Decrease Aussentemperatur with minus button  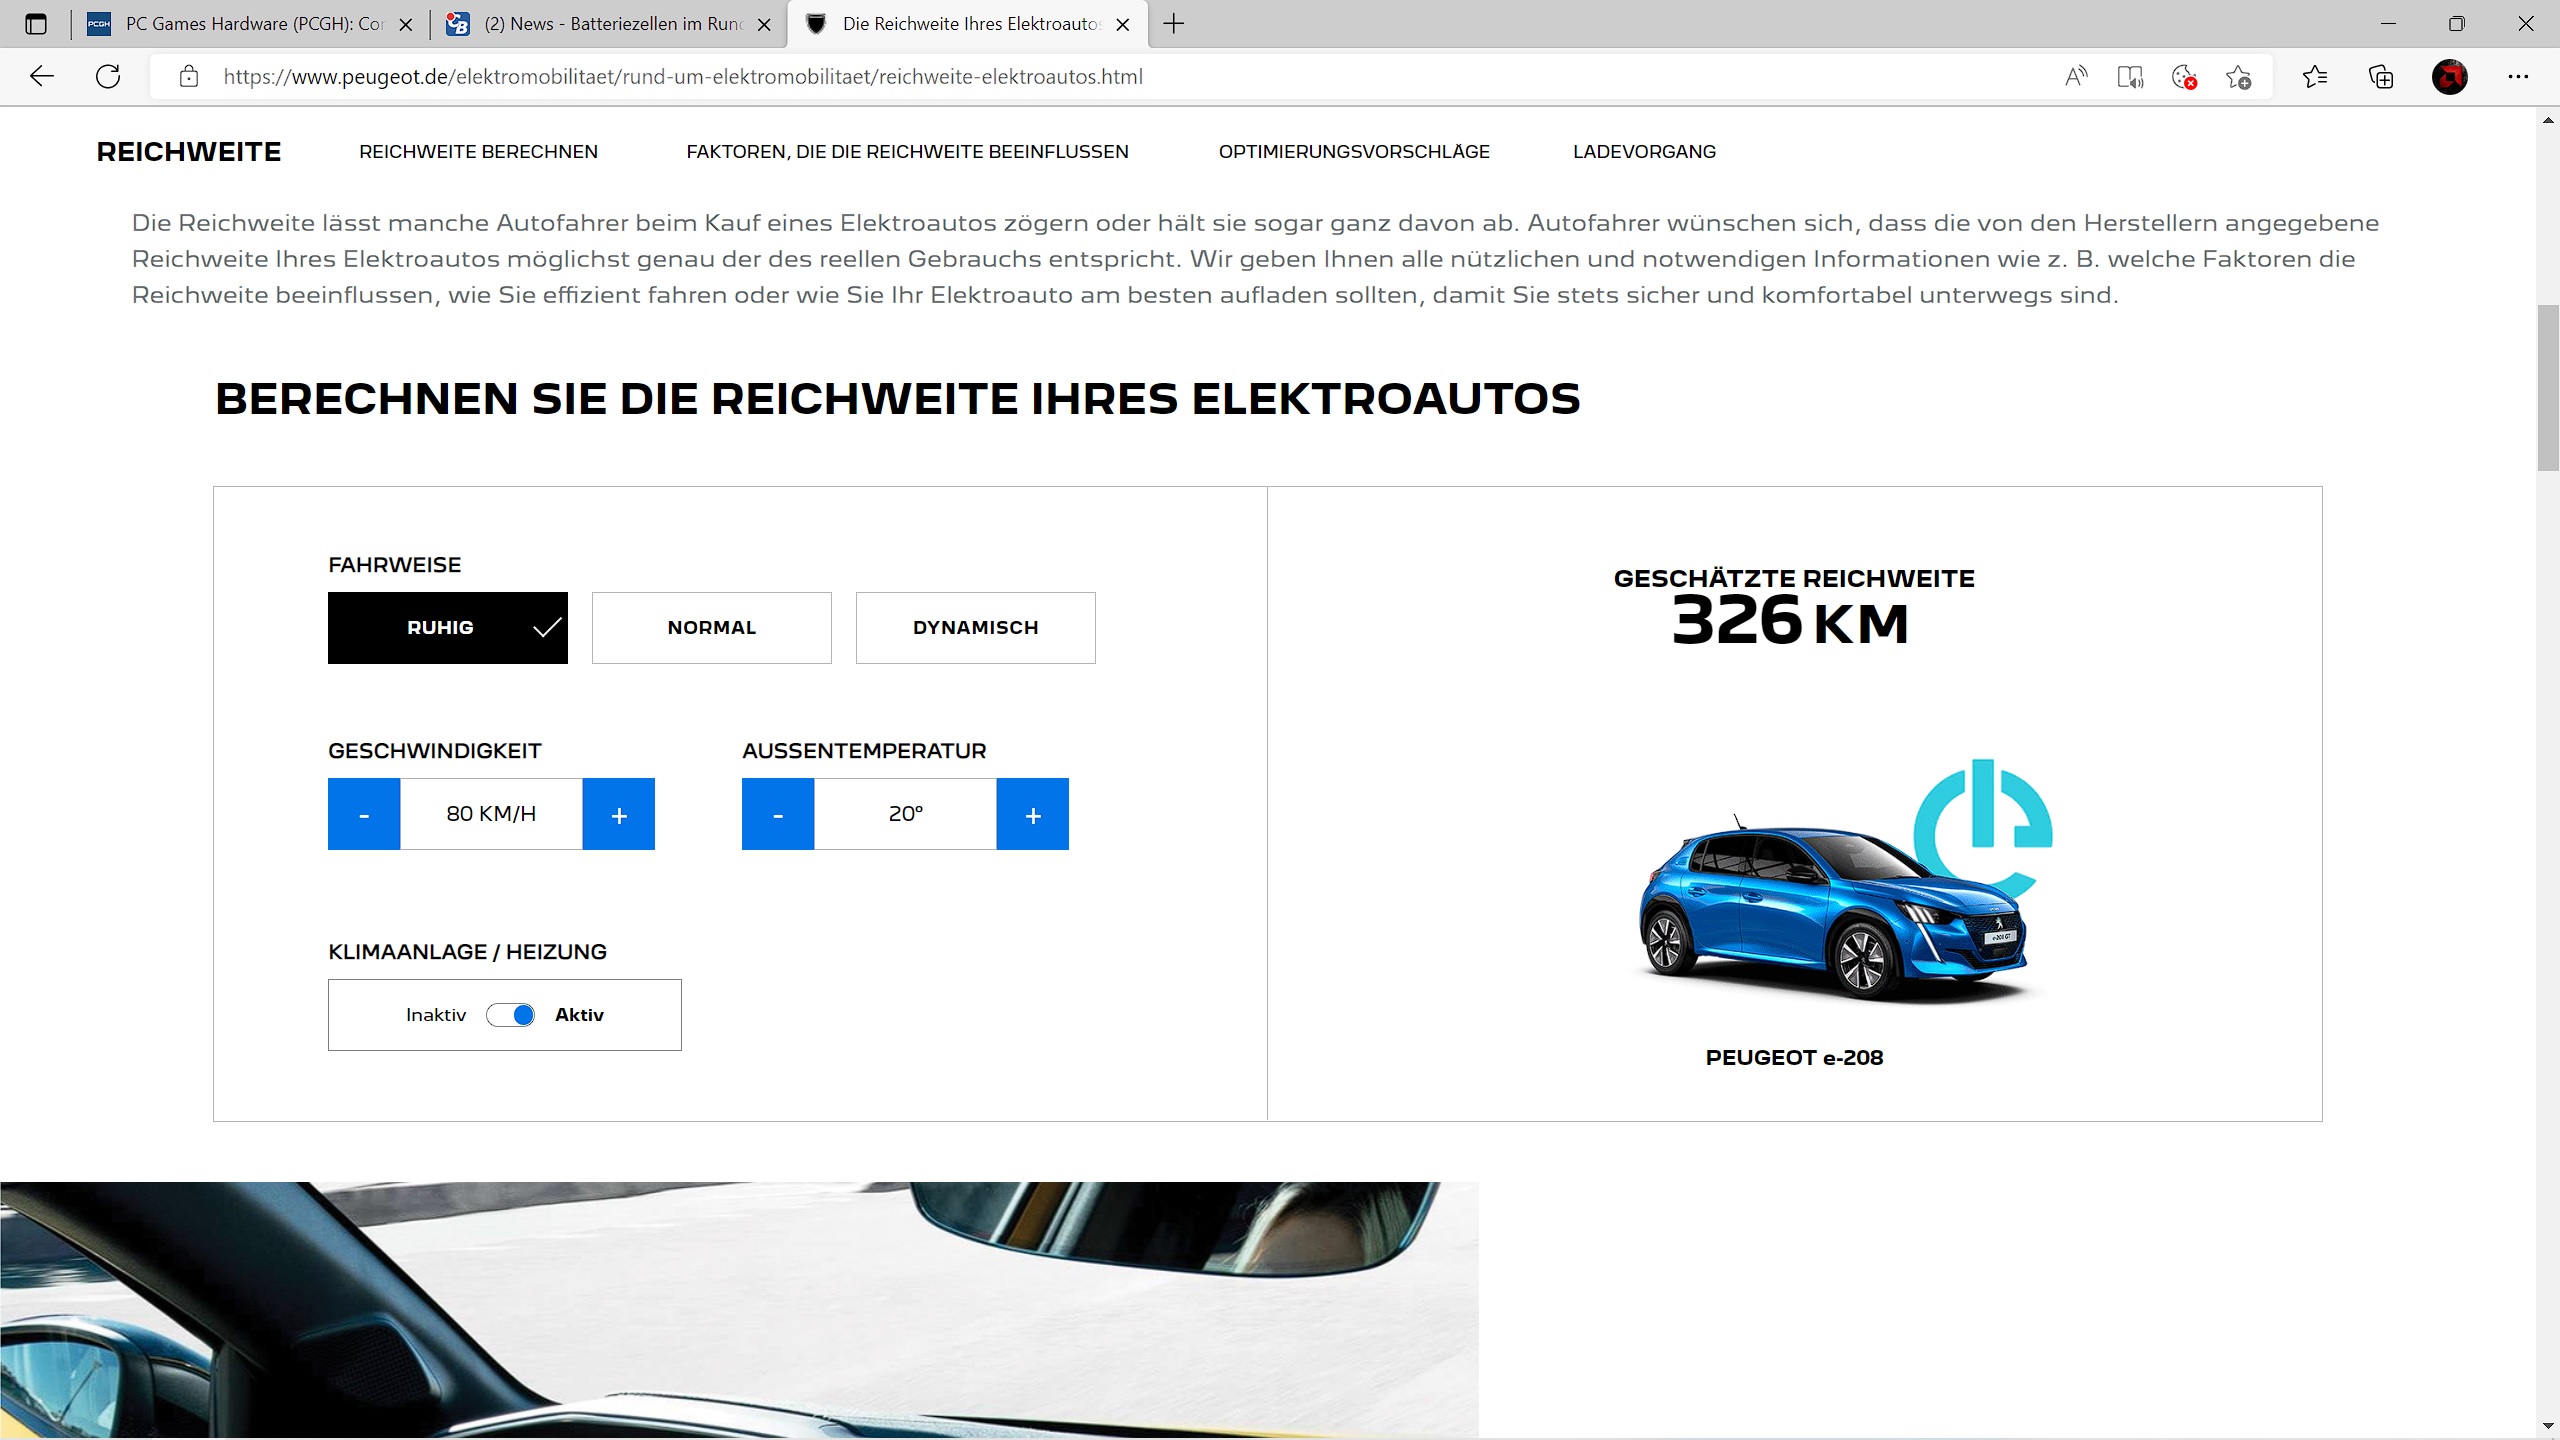tap(778, 814)
